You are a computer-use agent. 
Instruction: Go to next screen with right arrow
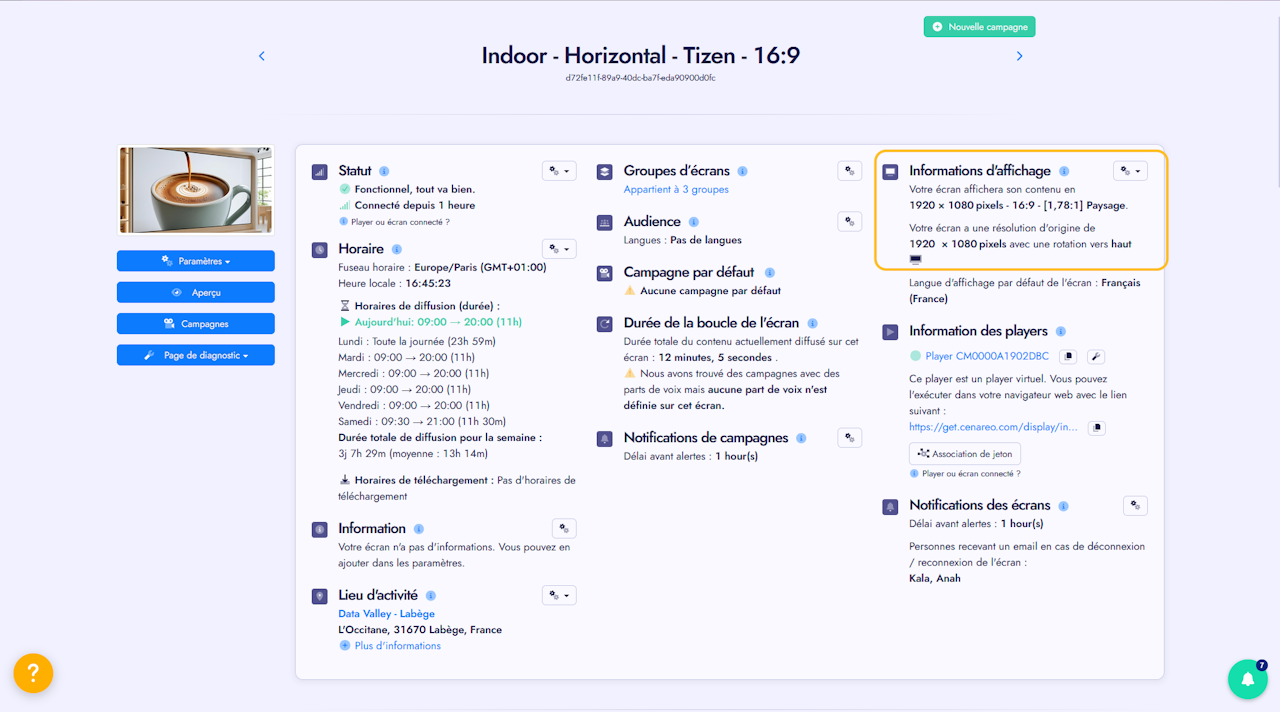tap(1019, 56)
